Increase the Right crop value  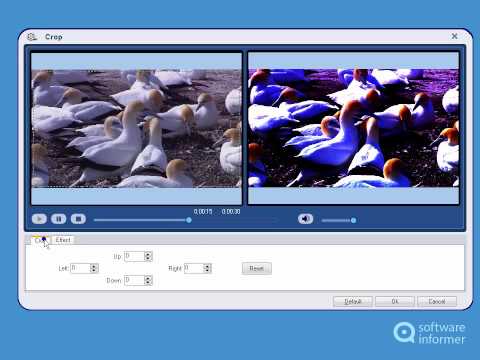pos(207,266)
